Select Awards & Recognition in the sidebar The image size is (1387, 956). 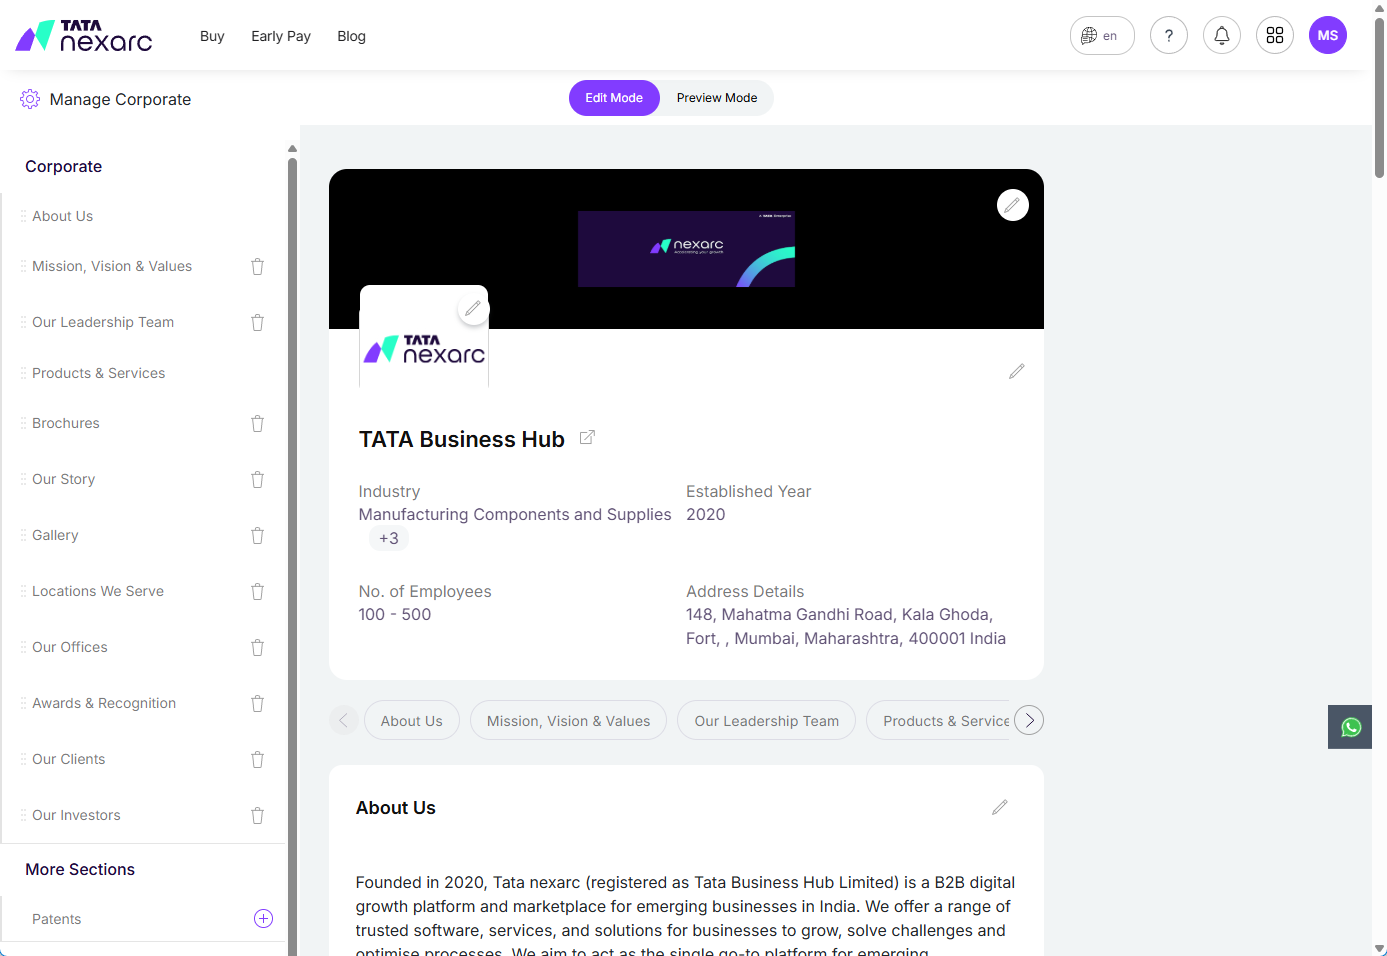[x=104, y=703]
